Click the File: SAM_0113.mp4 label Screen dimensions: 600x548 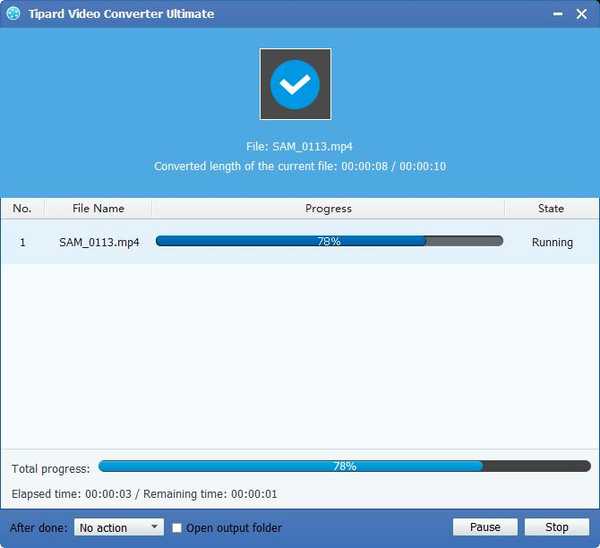(x=299, y=147)
